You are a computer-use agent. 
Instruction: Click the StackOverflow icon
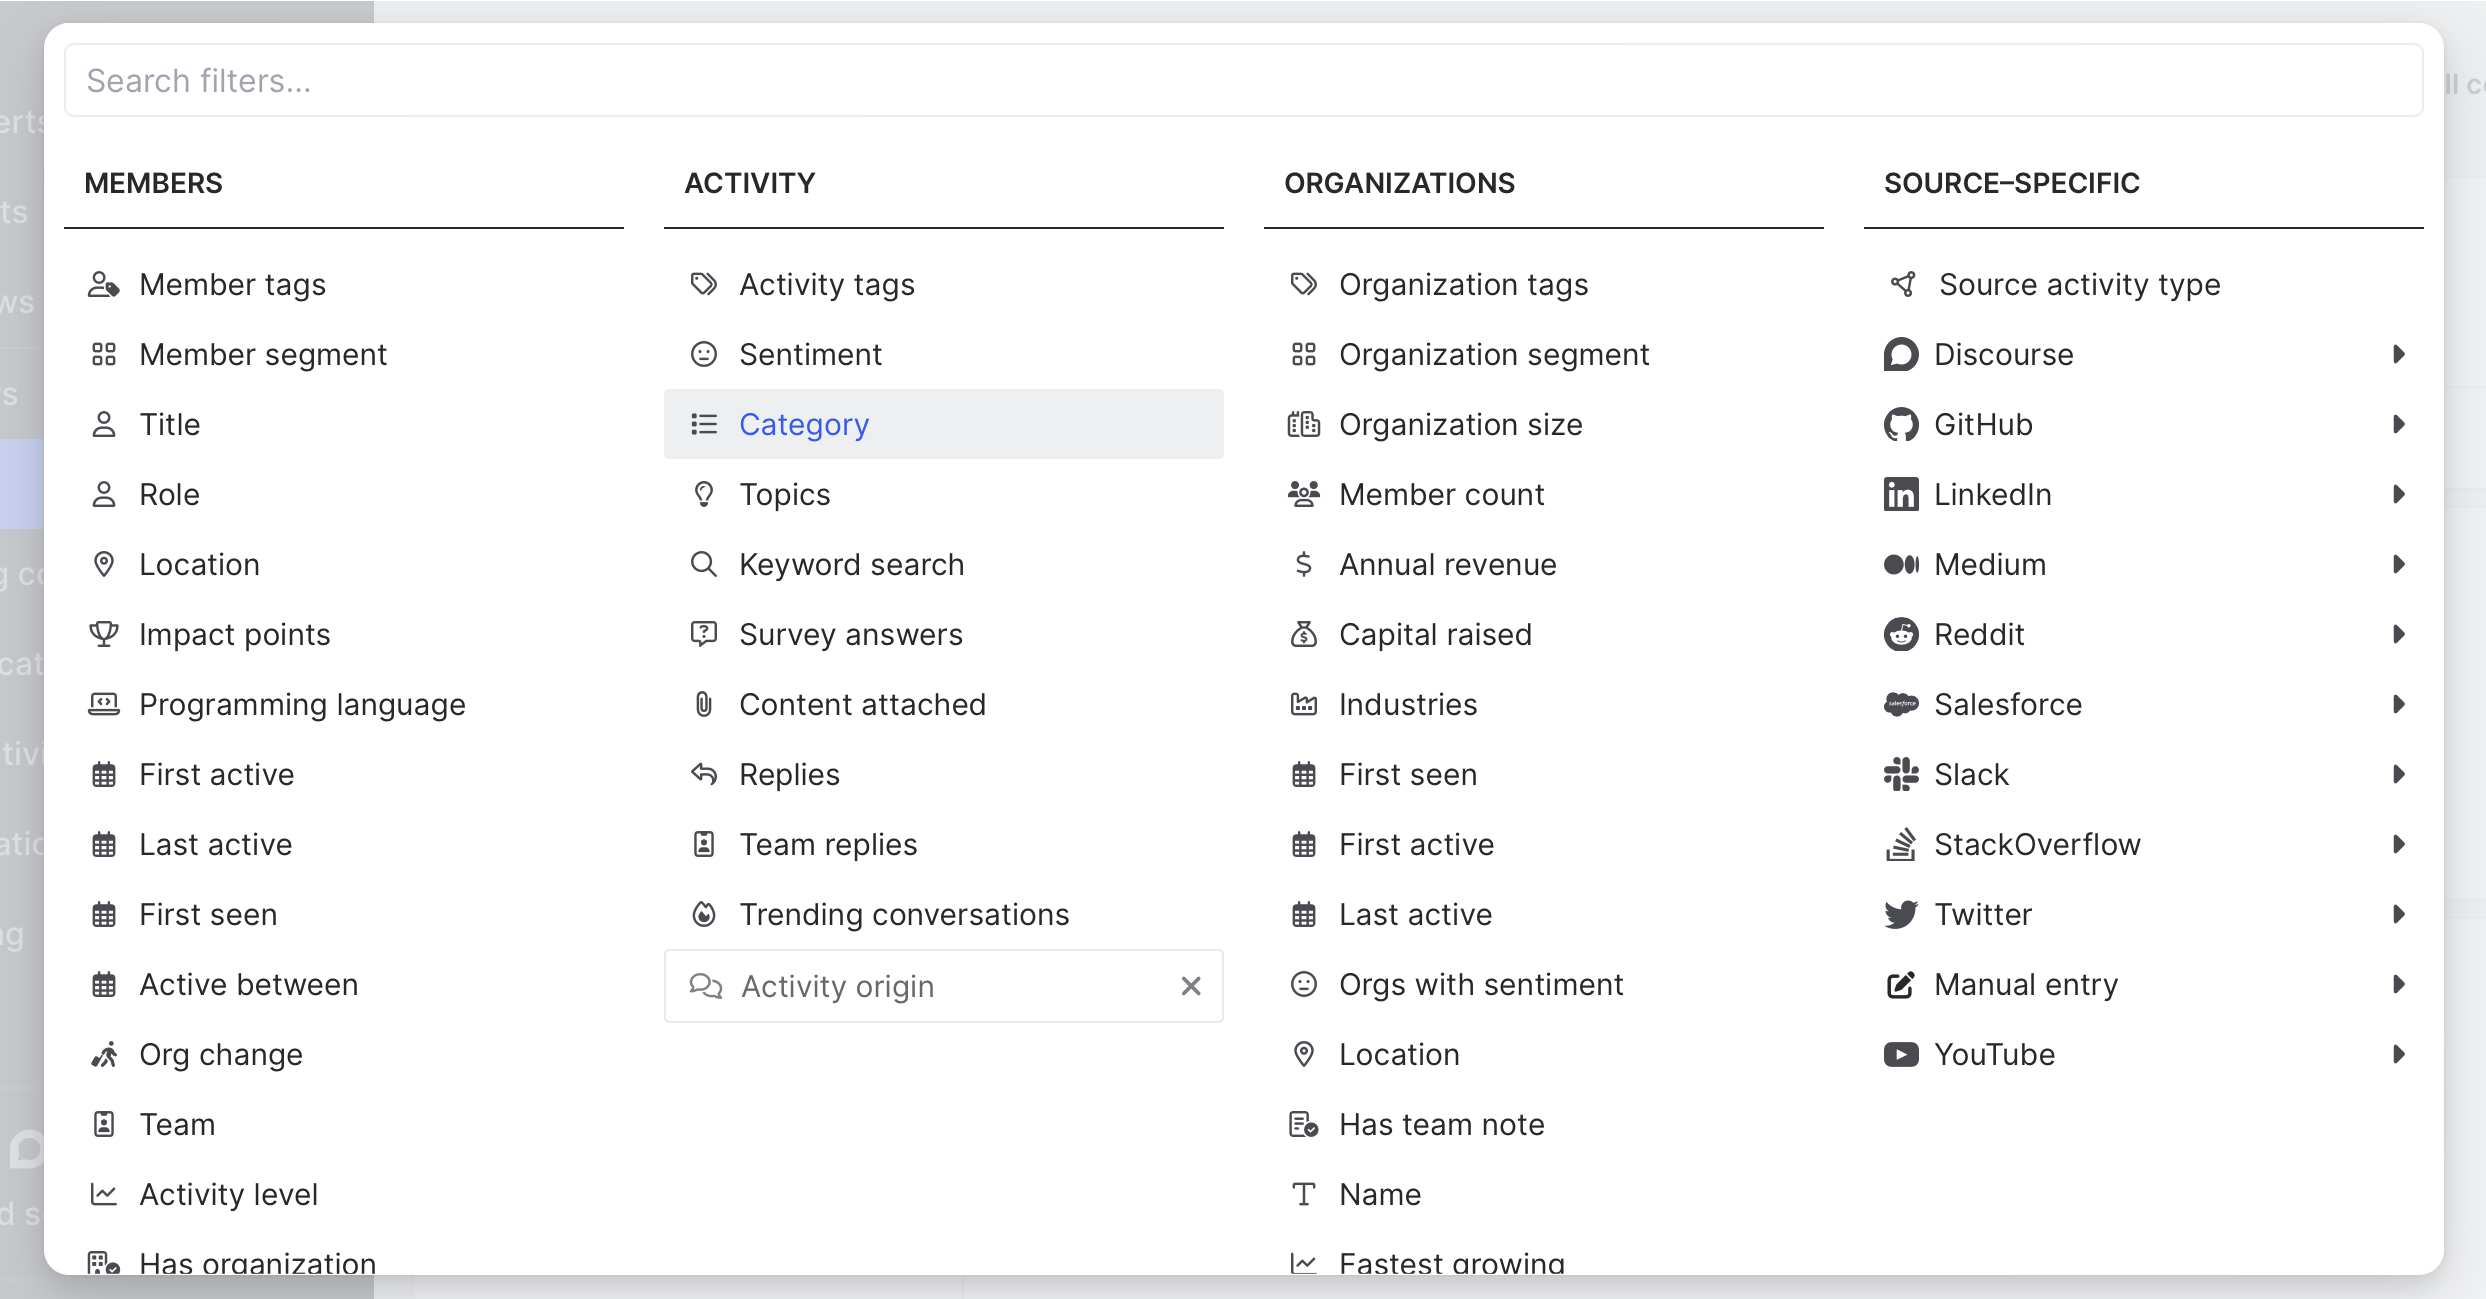(1900, 845)
